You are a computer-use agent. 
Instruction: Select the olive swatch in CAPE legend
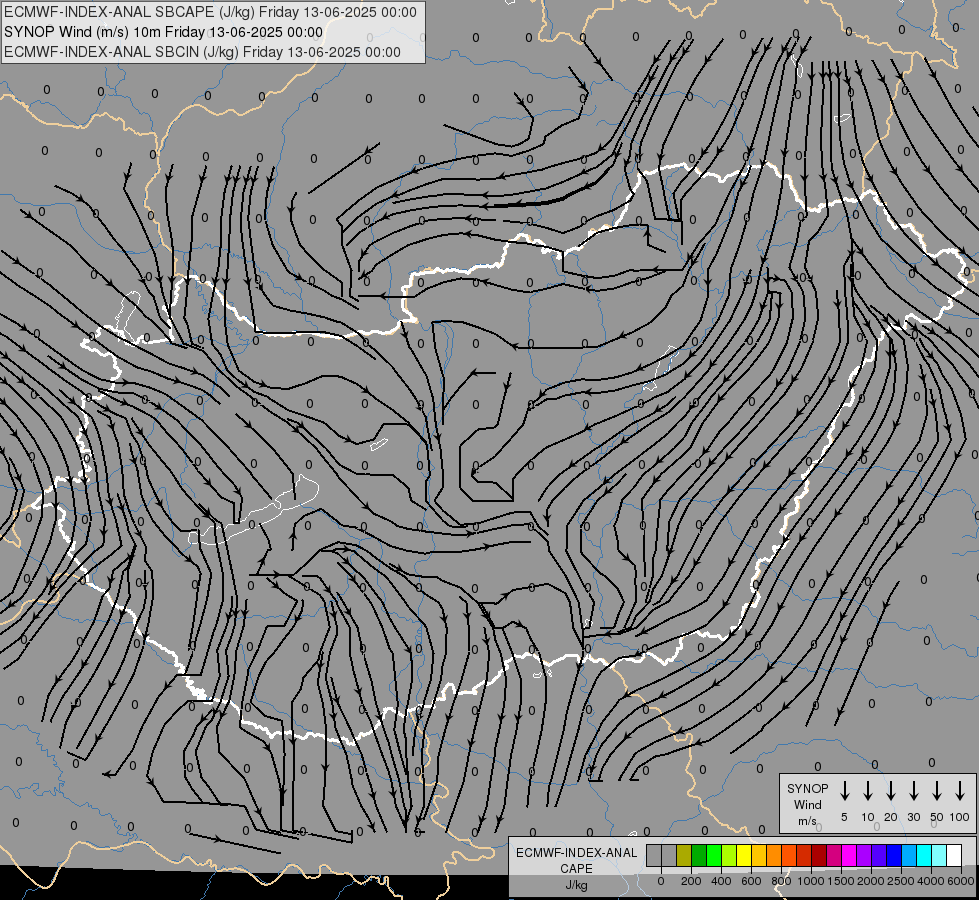(684, 856)
